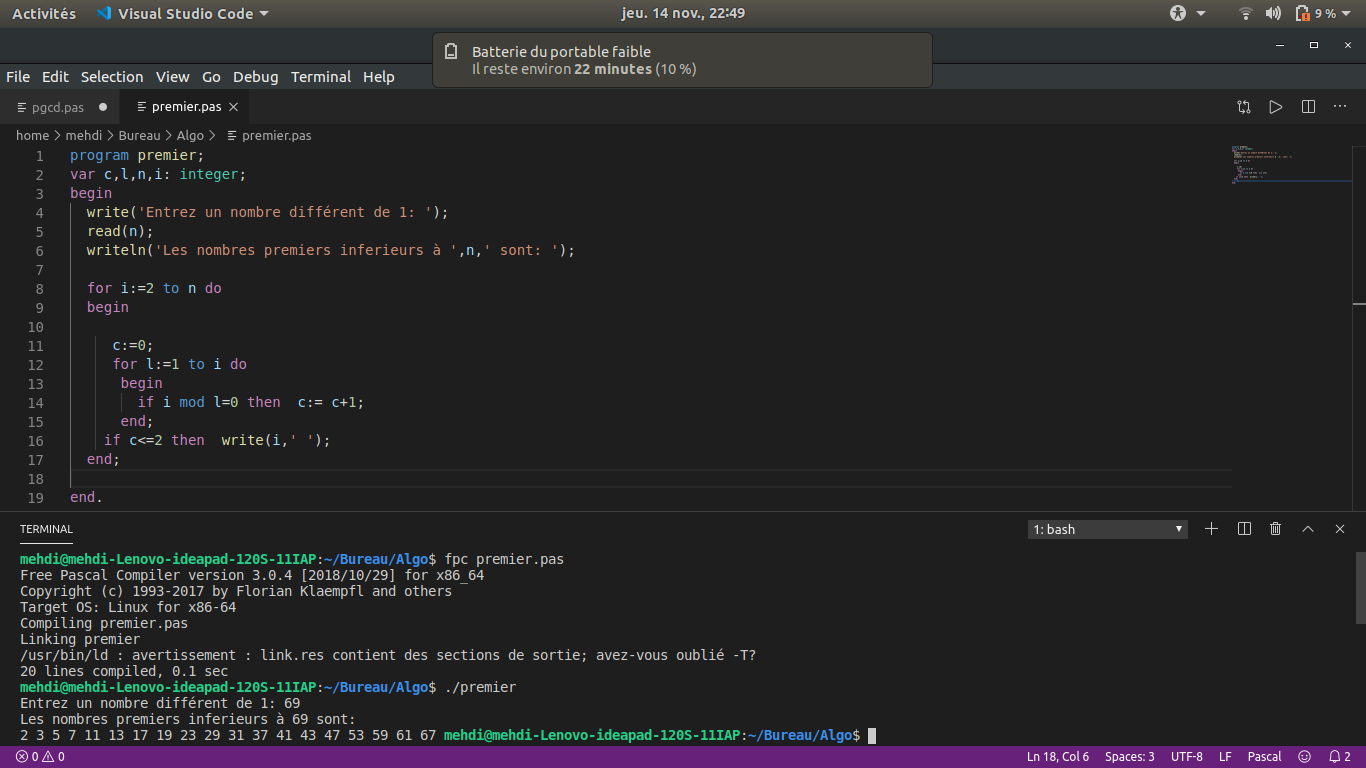Click 'Pascal' language mode selector
The height and width of the screenshot is (768, 1366).
coord(1264,757)
